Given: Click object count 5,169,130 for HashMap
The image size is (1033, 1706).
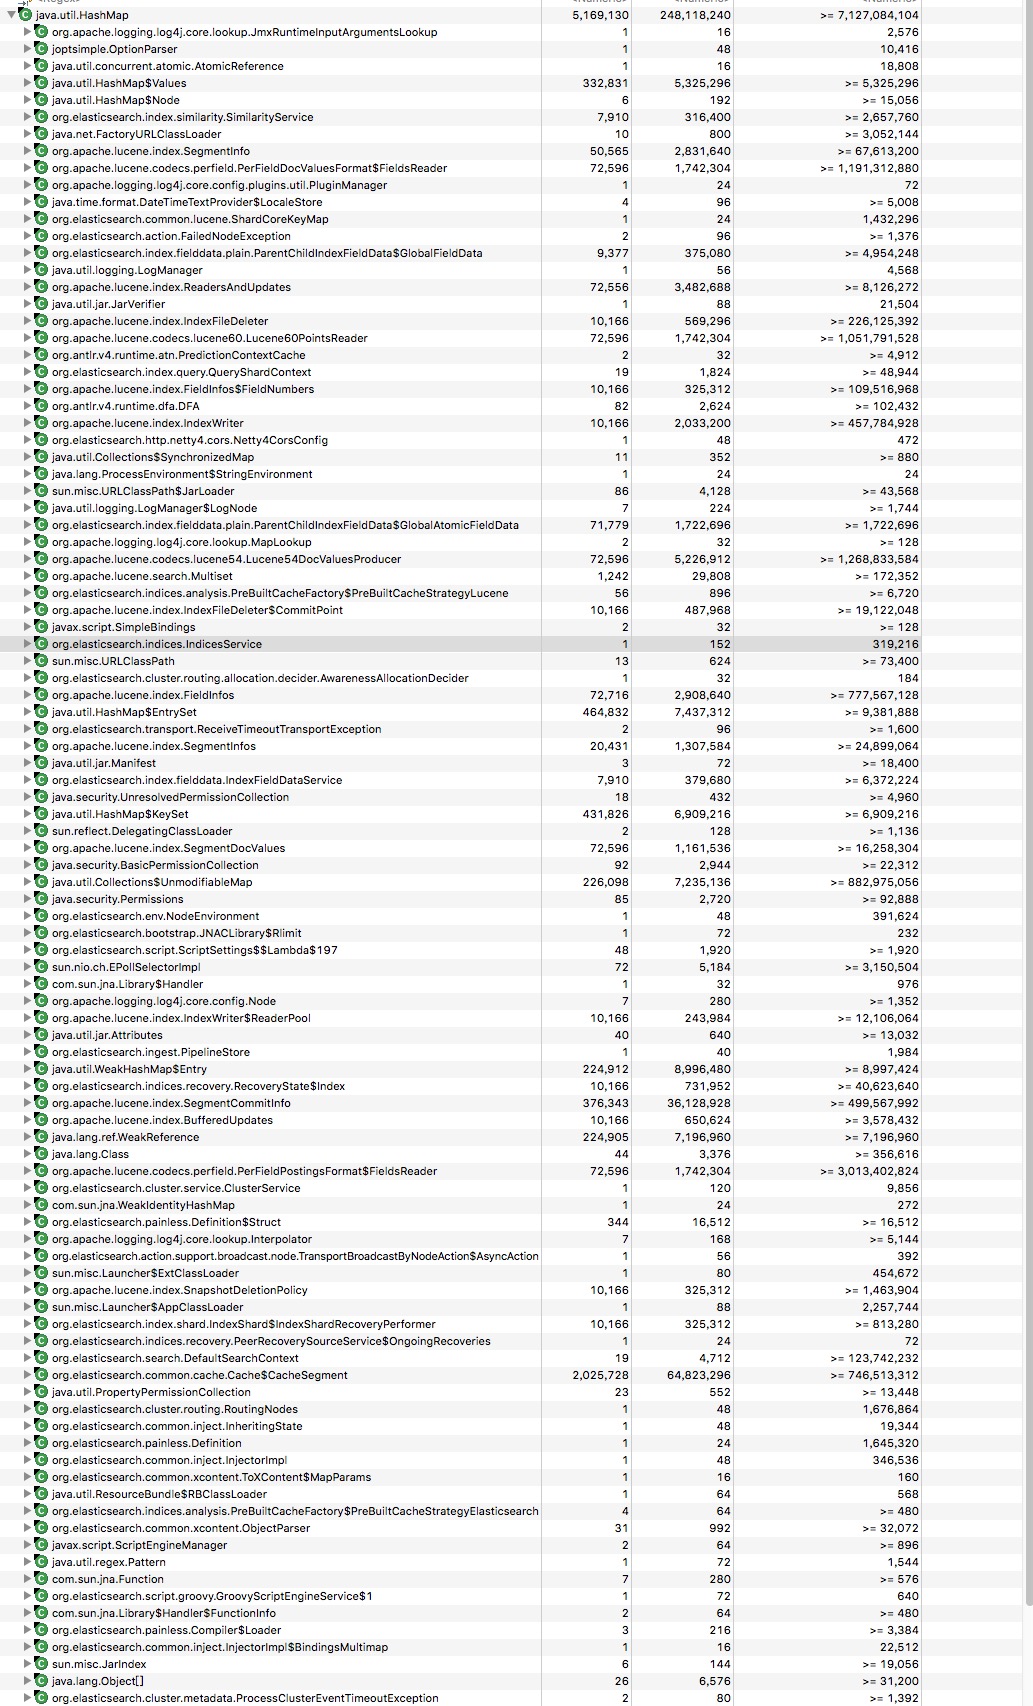Looking at the screenshot, I should (x=601, y=15).
